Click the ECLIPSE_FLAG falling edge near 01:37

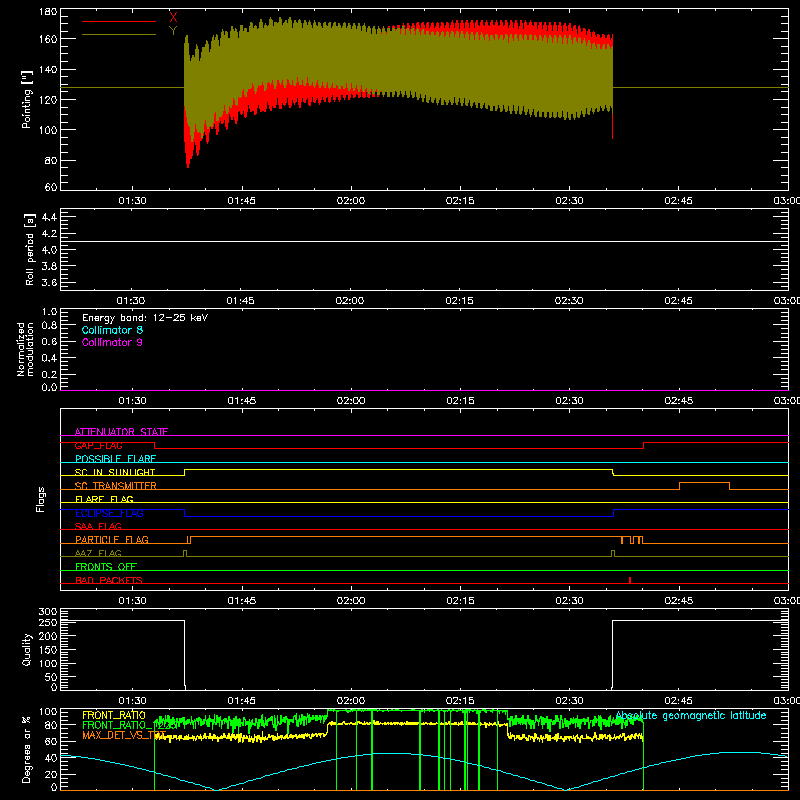tap(185, 513)
